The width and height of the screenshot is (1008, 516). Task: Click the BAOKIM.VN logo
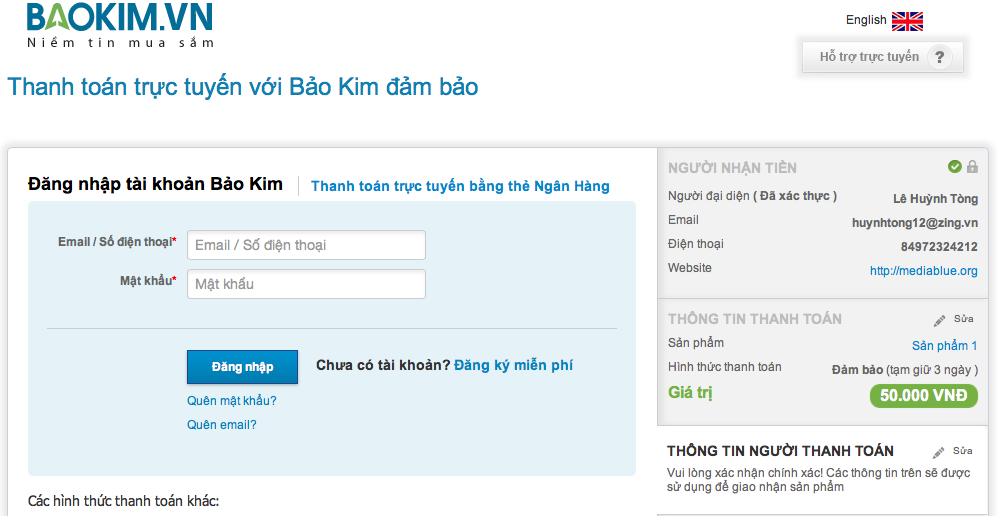120,25
